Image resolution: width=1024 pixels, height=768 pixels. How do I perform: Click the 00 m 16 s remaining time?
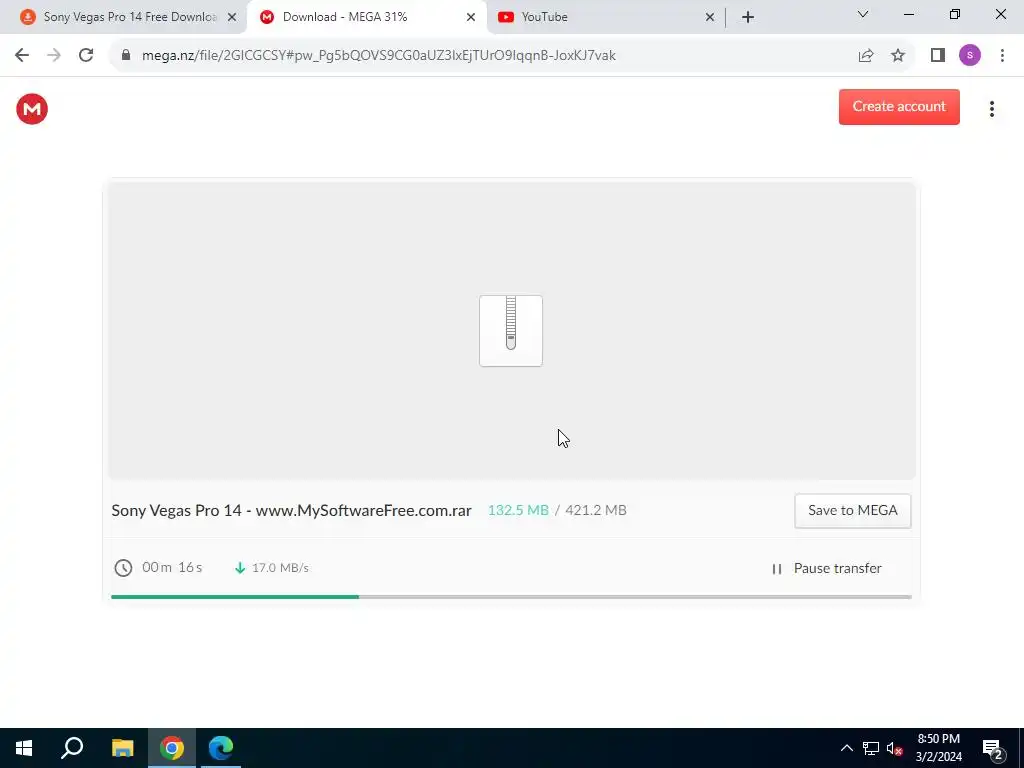pyautogui.click(x=172, y=567)
